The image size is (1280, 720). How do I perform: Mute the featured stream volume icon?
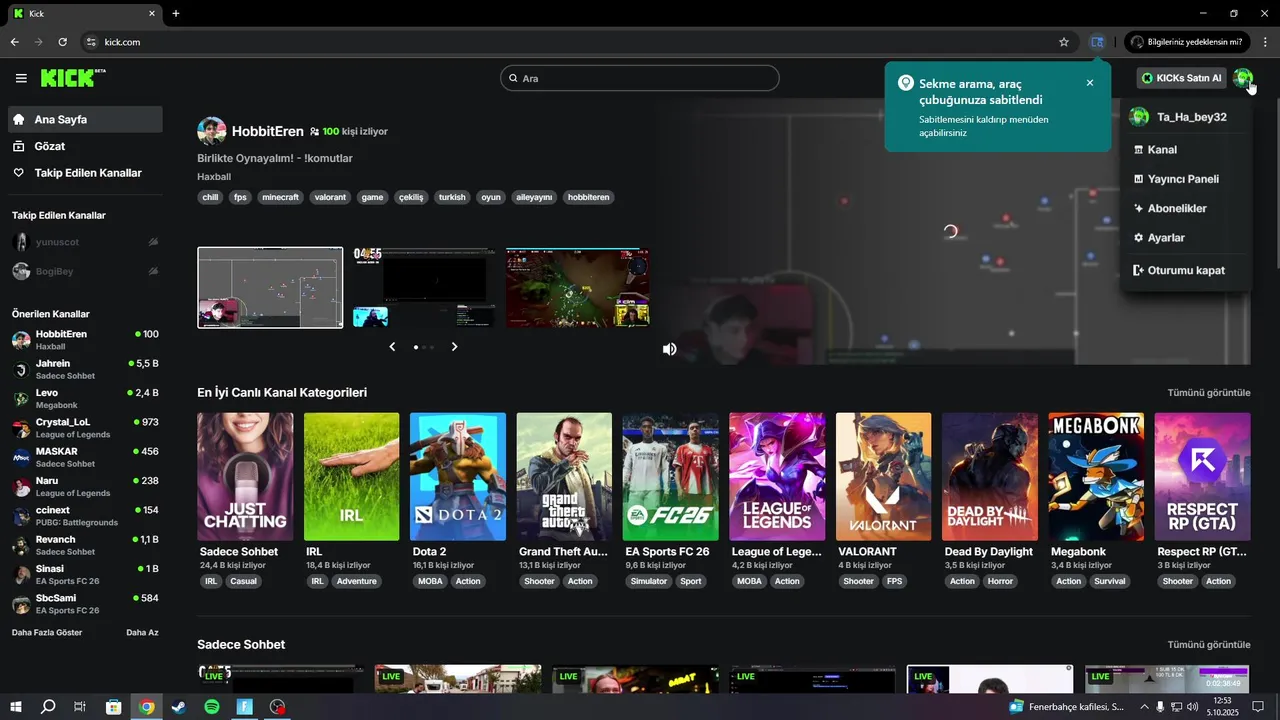(669, 349)
